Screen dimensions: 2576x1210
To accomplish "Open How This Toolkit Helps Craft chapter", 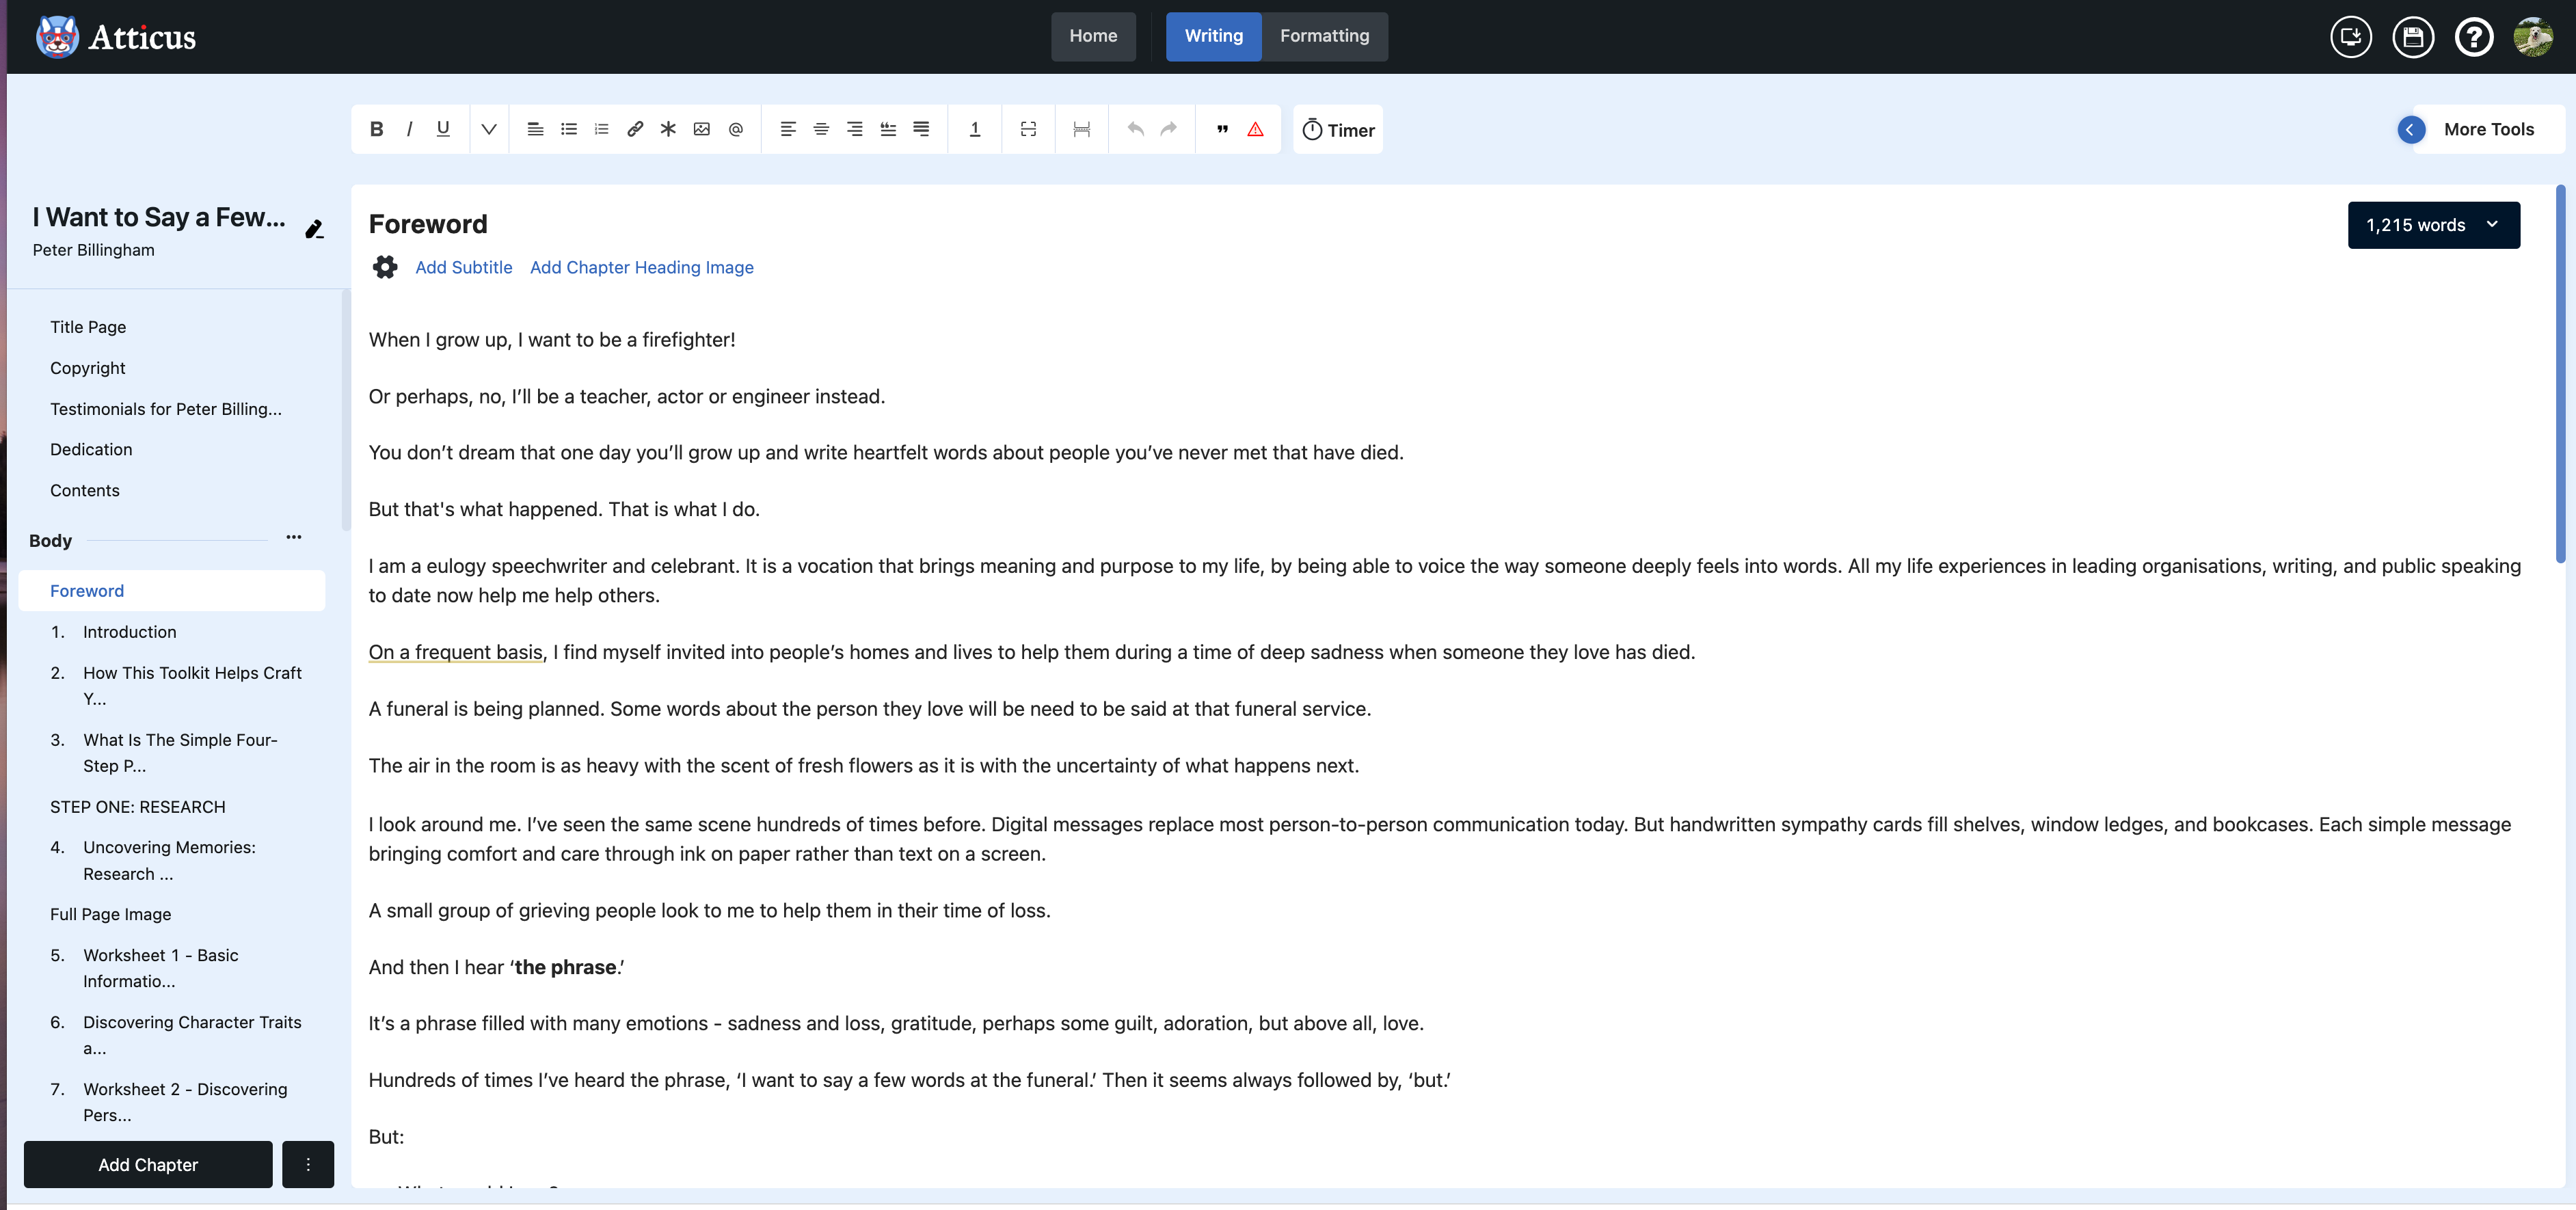I will click(192, 686).
